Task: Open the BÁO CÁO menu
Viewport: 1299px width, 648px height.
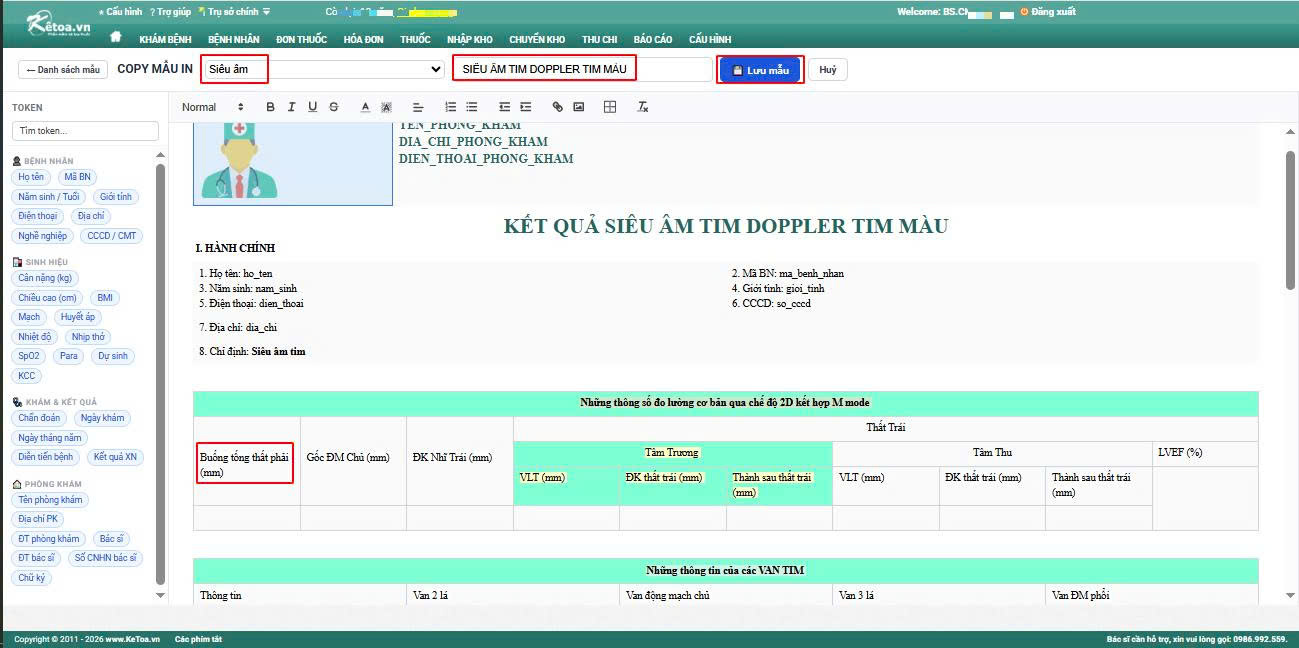Action: 653,39
